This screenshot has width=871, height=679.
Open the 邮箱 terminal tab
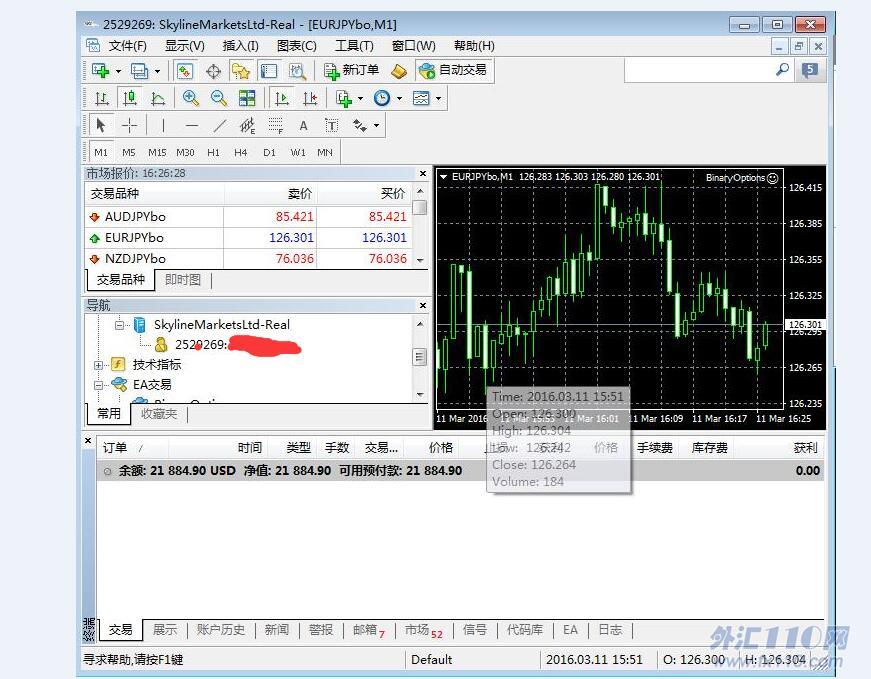[x=368, y=630]
